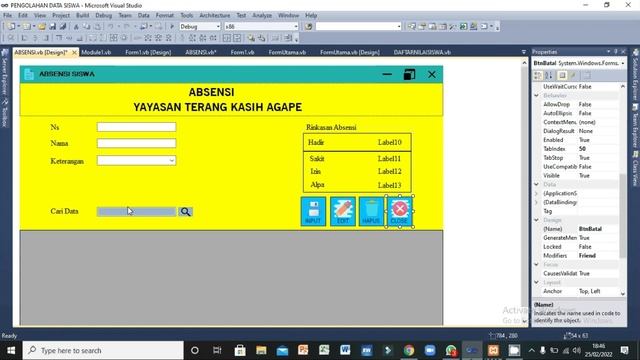Image resolution: width=640 pixels, height=360 pixels.
Task: Click the Properties page icon in the Properties toolbar
Action: (562, 76)
